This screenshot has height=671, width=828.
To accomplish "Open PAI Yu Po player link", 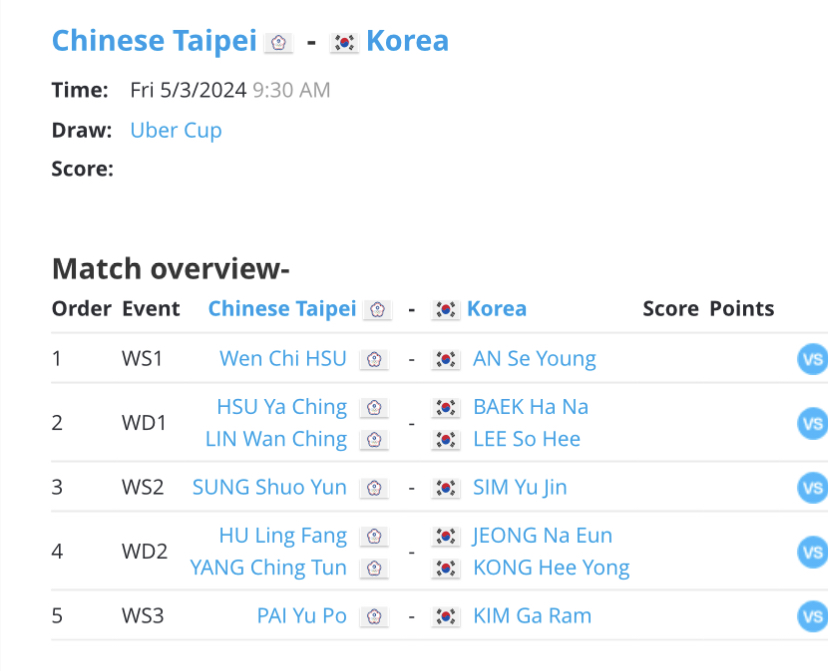I will pos(302,616).
